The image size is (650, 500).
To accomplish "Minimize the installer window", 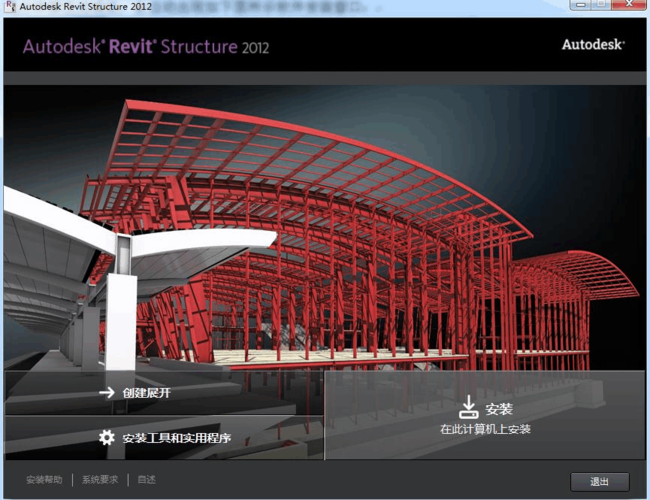I will [580, 5].
